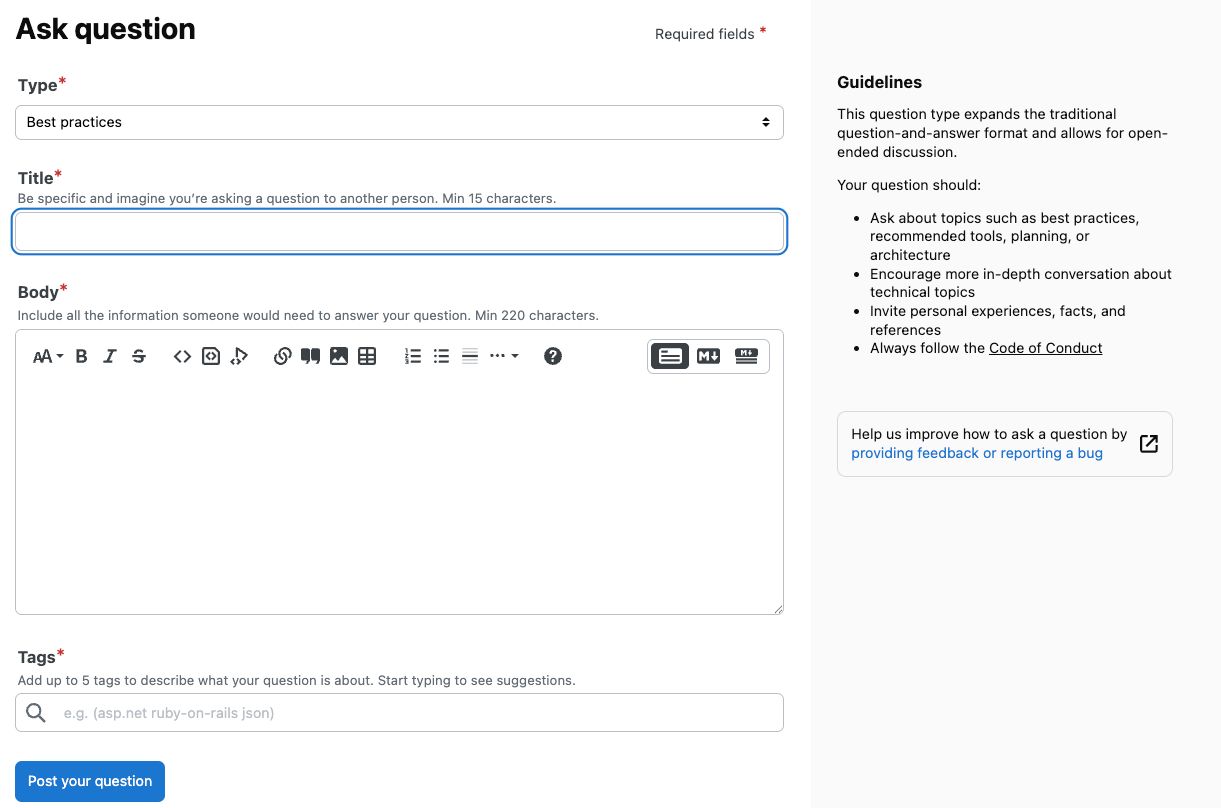The height and width of the screenshot is (808, 1221).
Task: Click the 'Min 220 characters' body hint
Action: [537, 315]
